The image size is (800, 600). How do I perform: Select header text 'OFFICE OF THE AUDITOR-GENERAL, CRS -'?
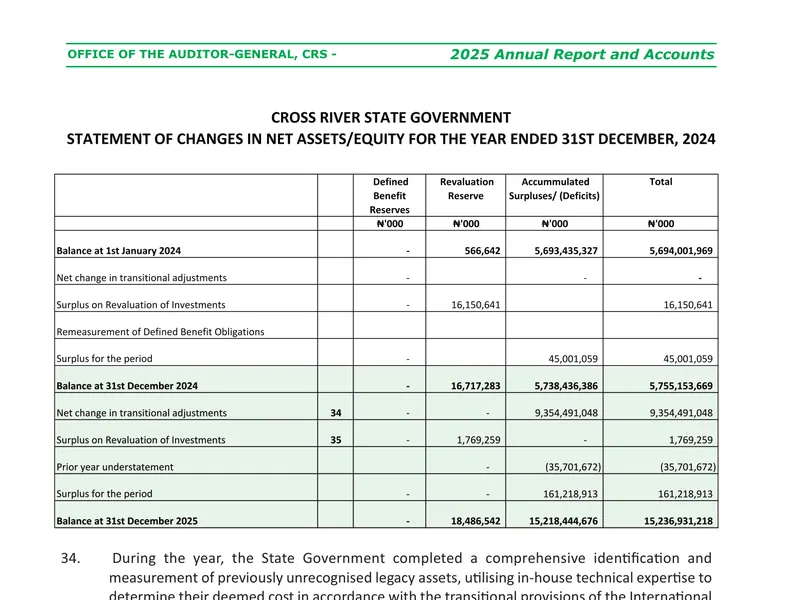click(202, 54)
